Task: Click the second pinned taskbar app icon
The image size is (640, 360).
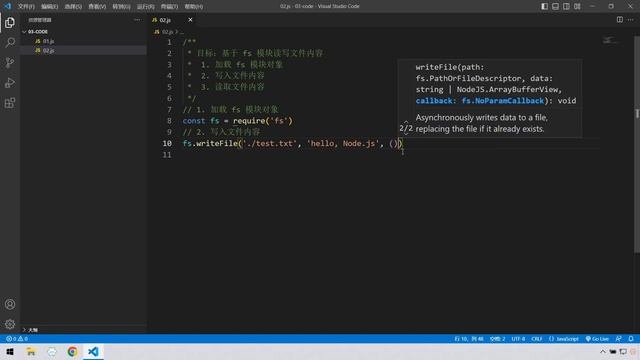Action: pyautogui.click(x=52, y=351)
